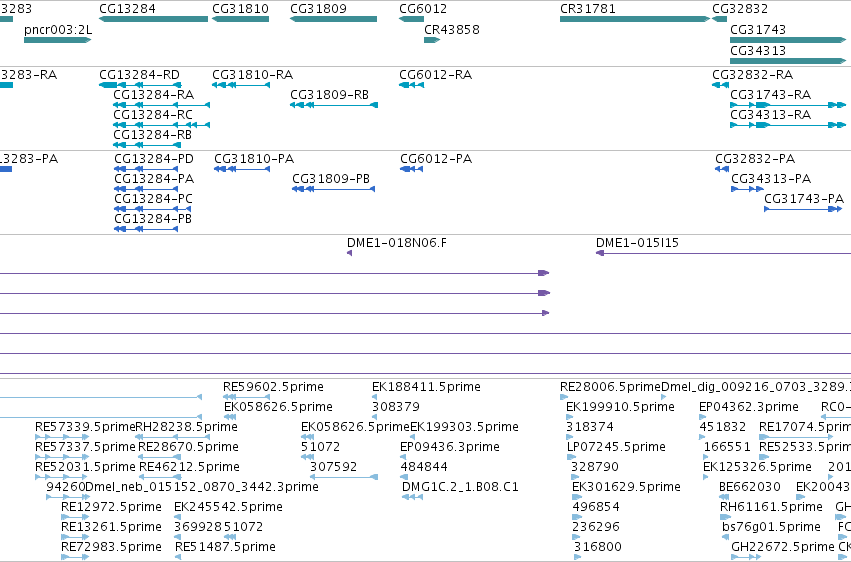Click the EK199910.5prime EST label
The width and height of the screenshot is (851, 562).
click(620, 407)
